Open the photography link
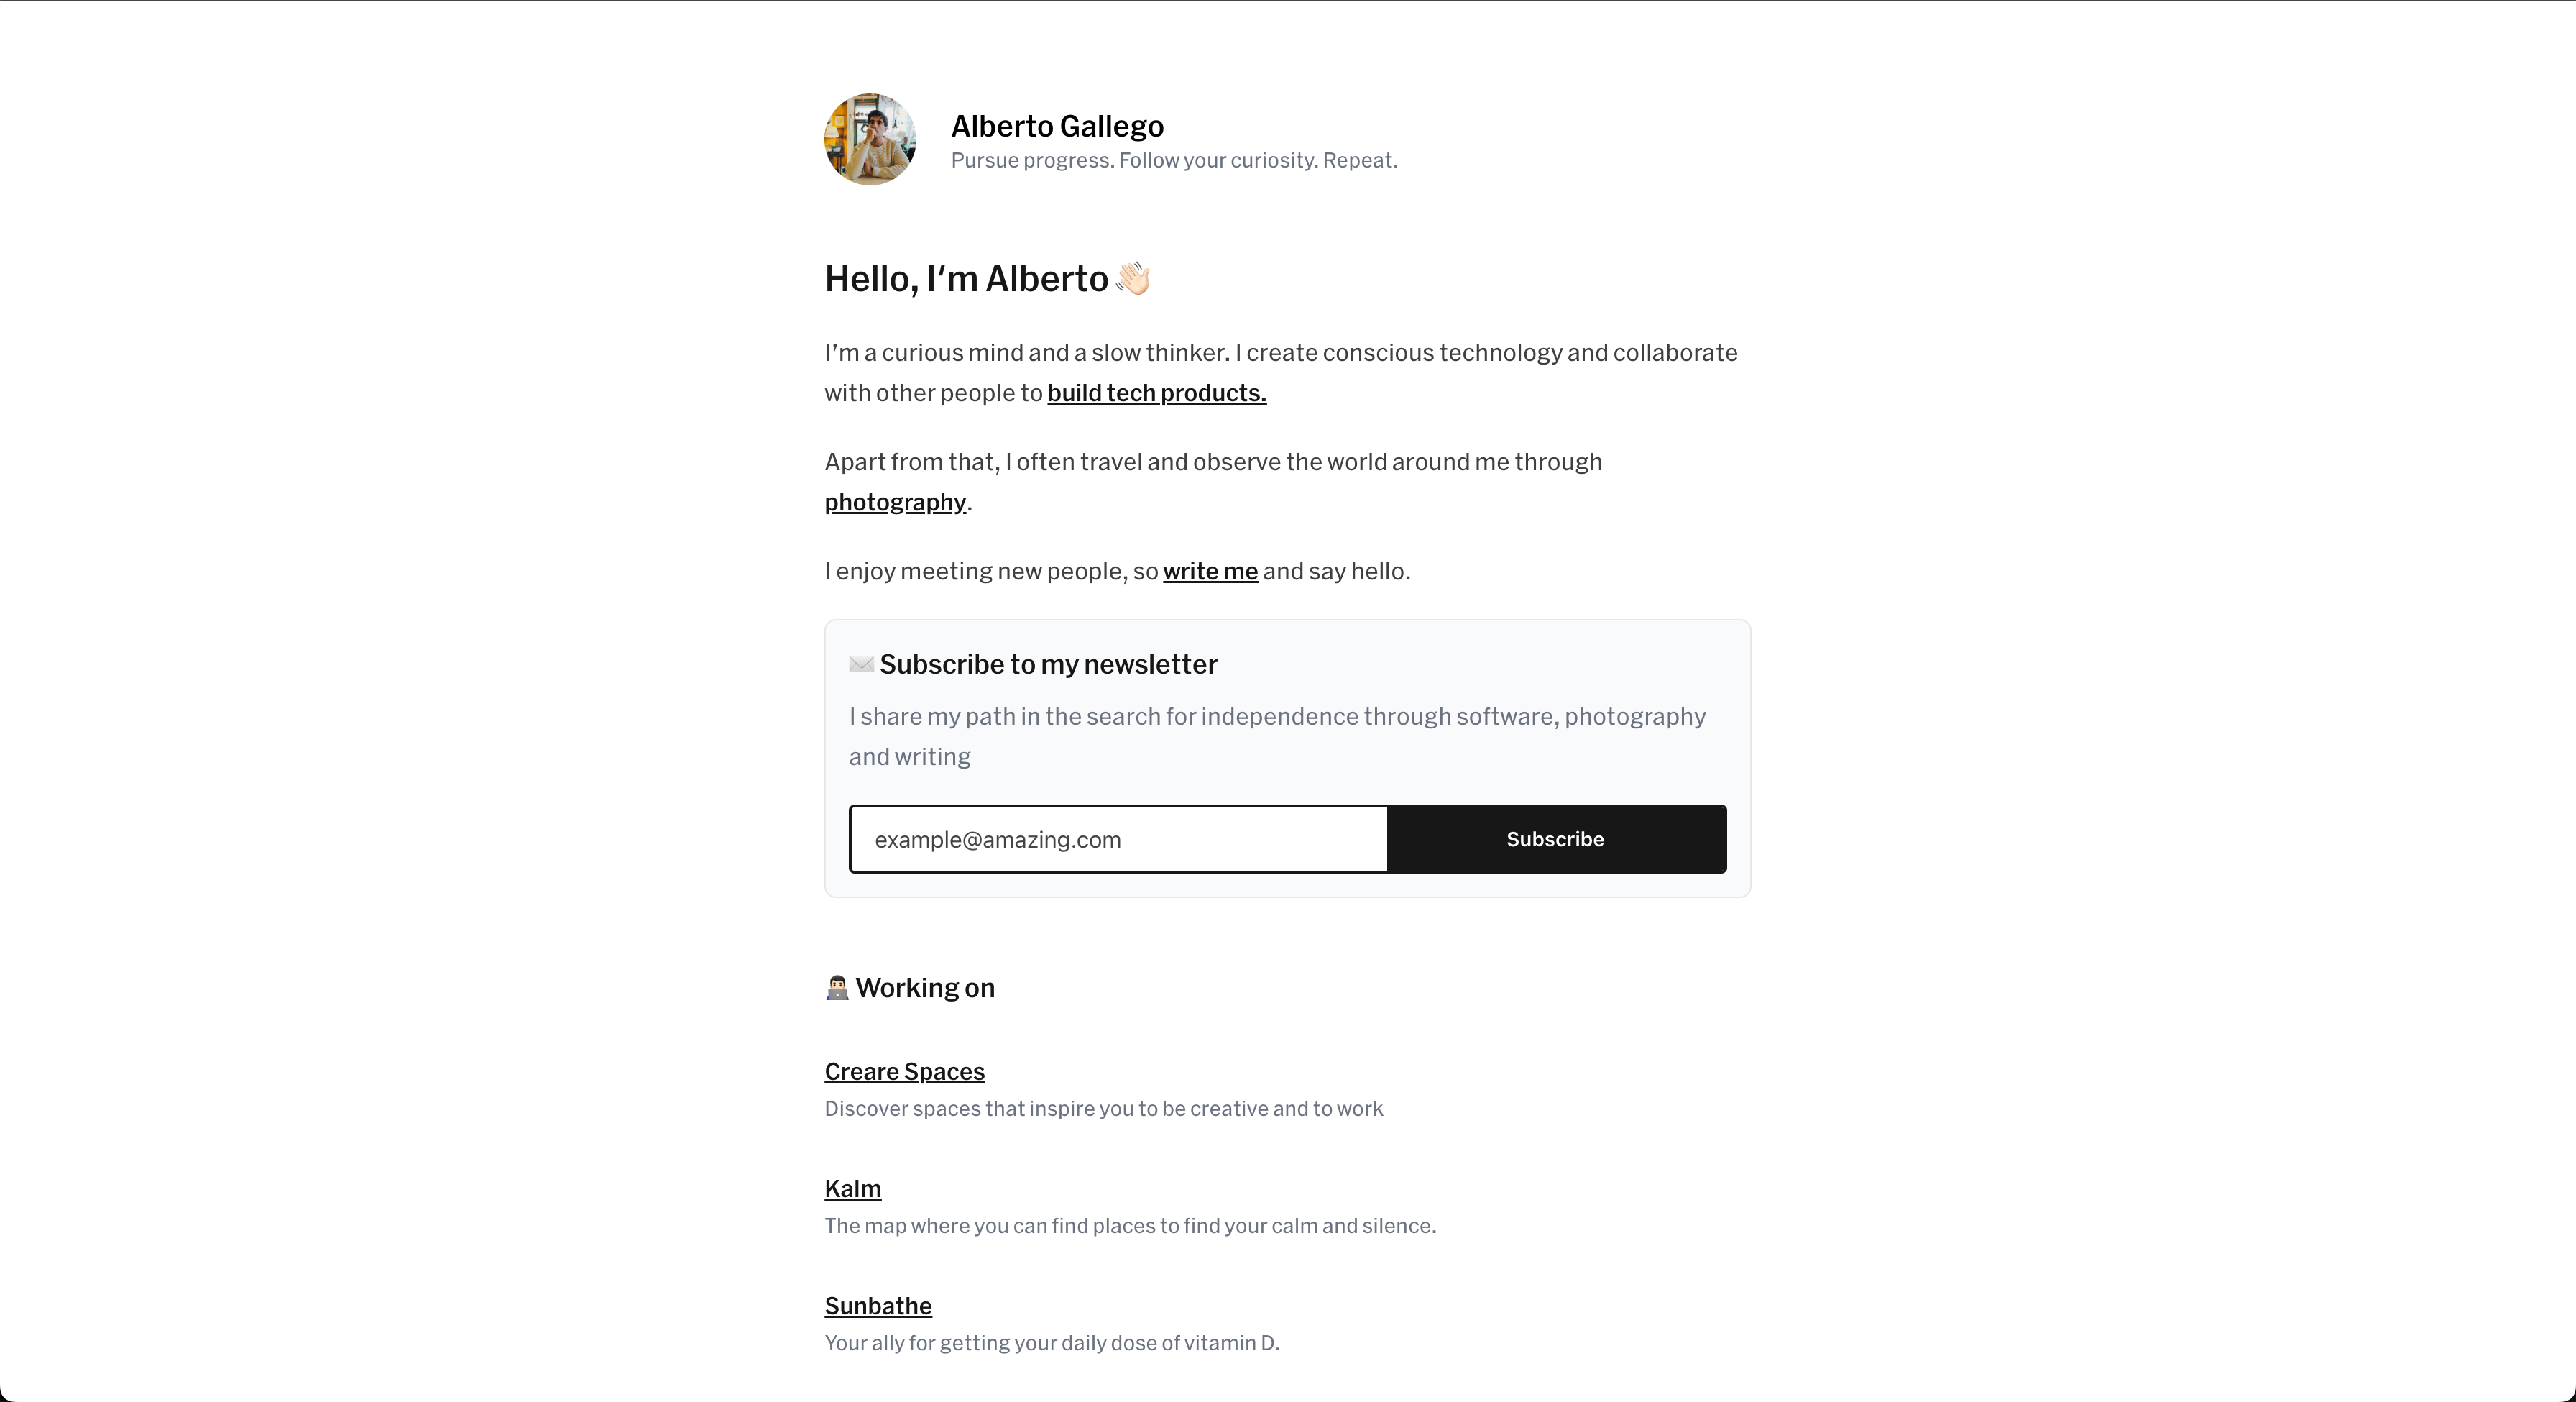This screenshot has height=1402, width=2576. coord(895,502)
